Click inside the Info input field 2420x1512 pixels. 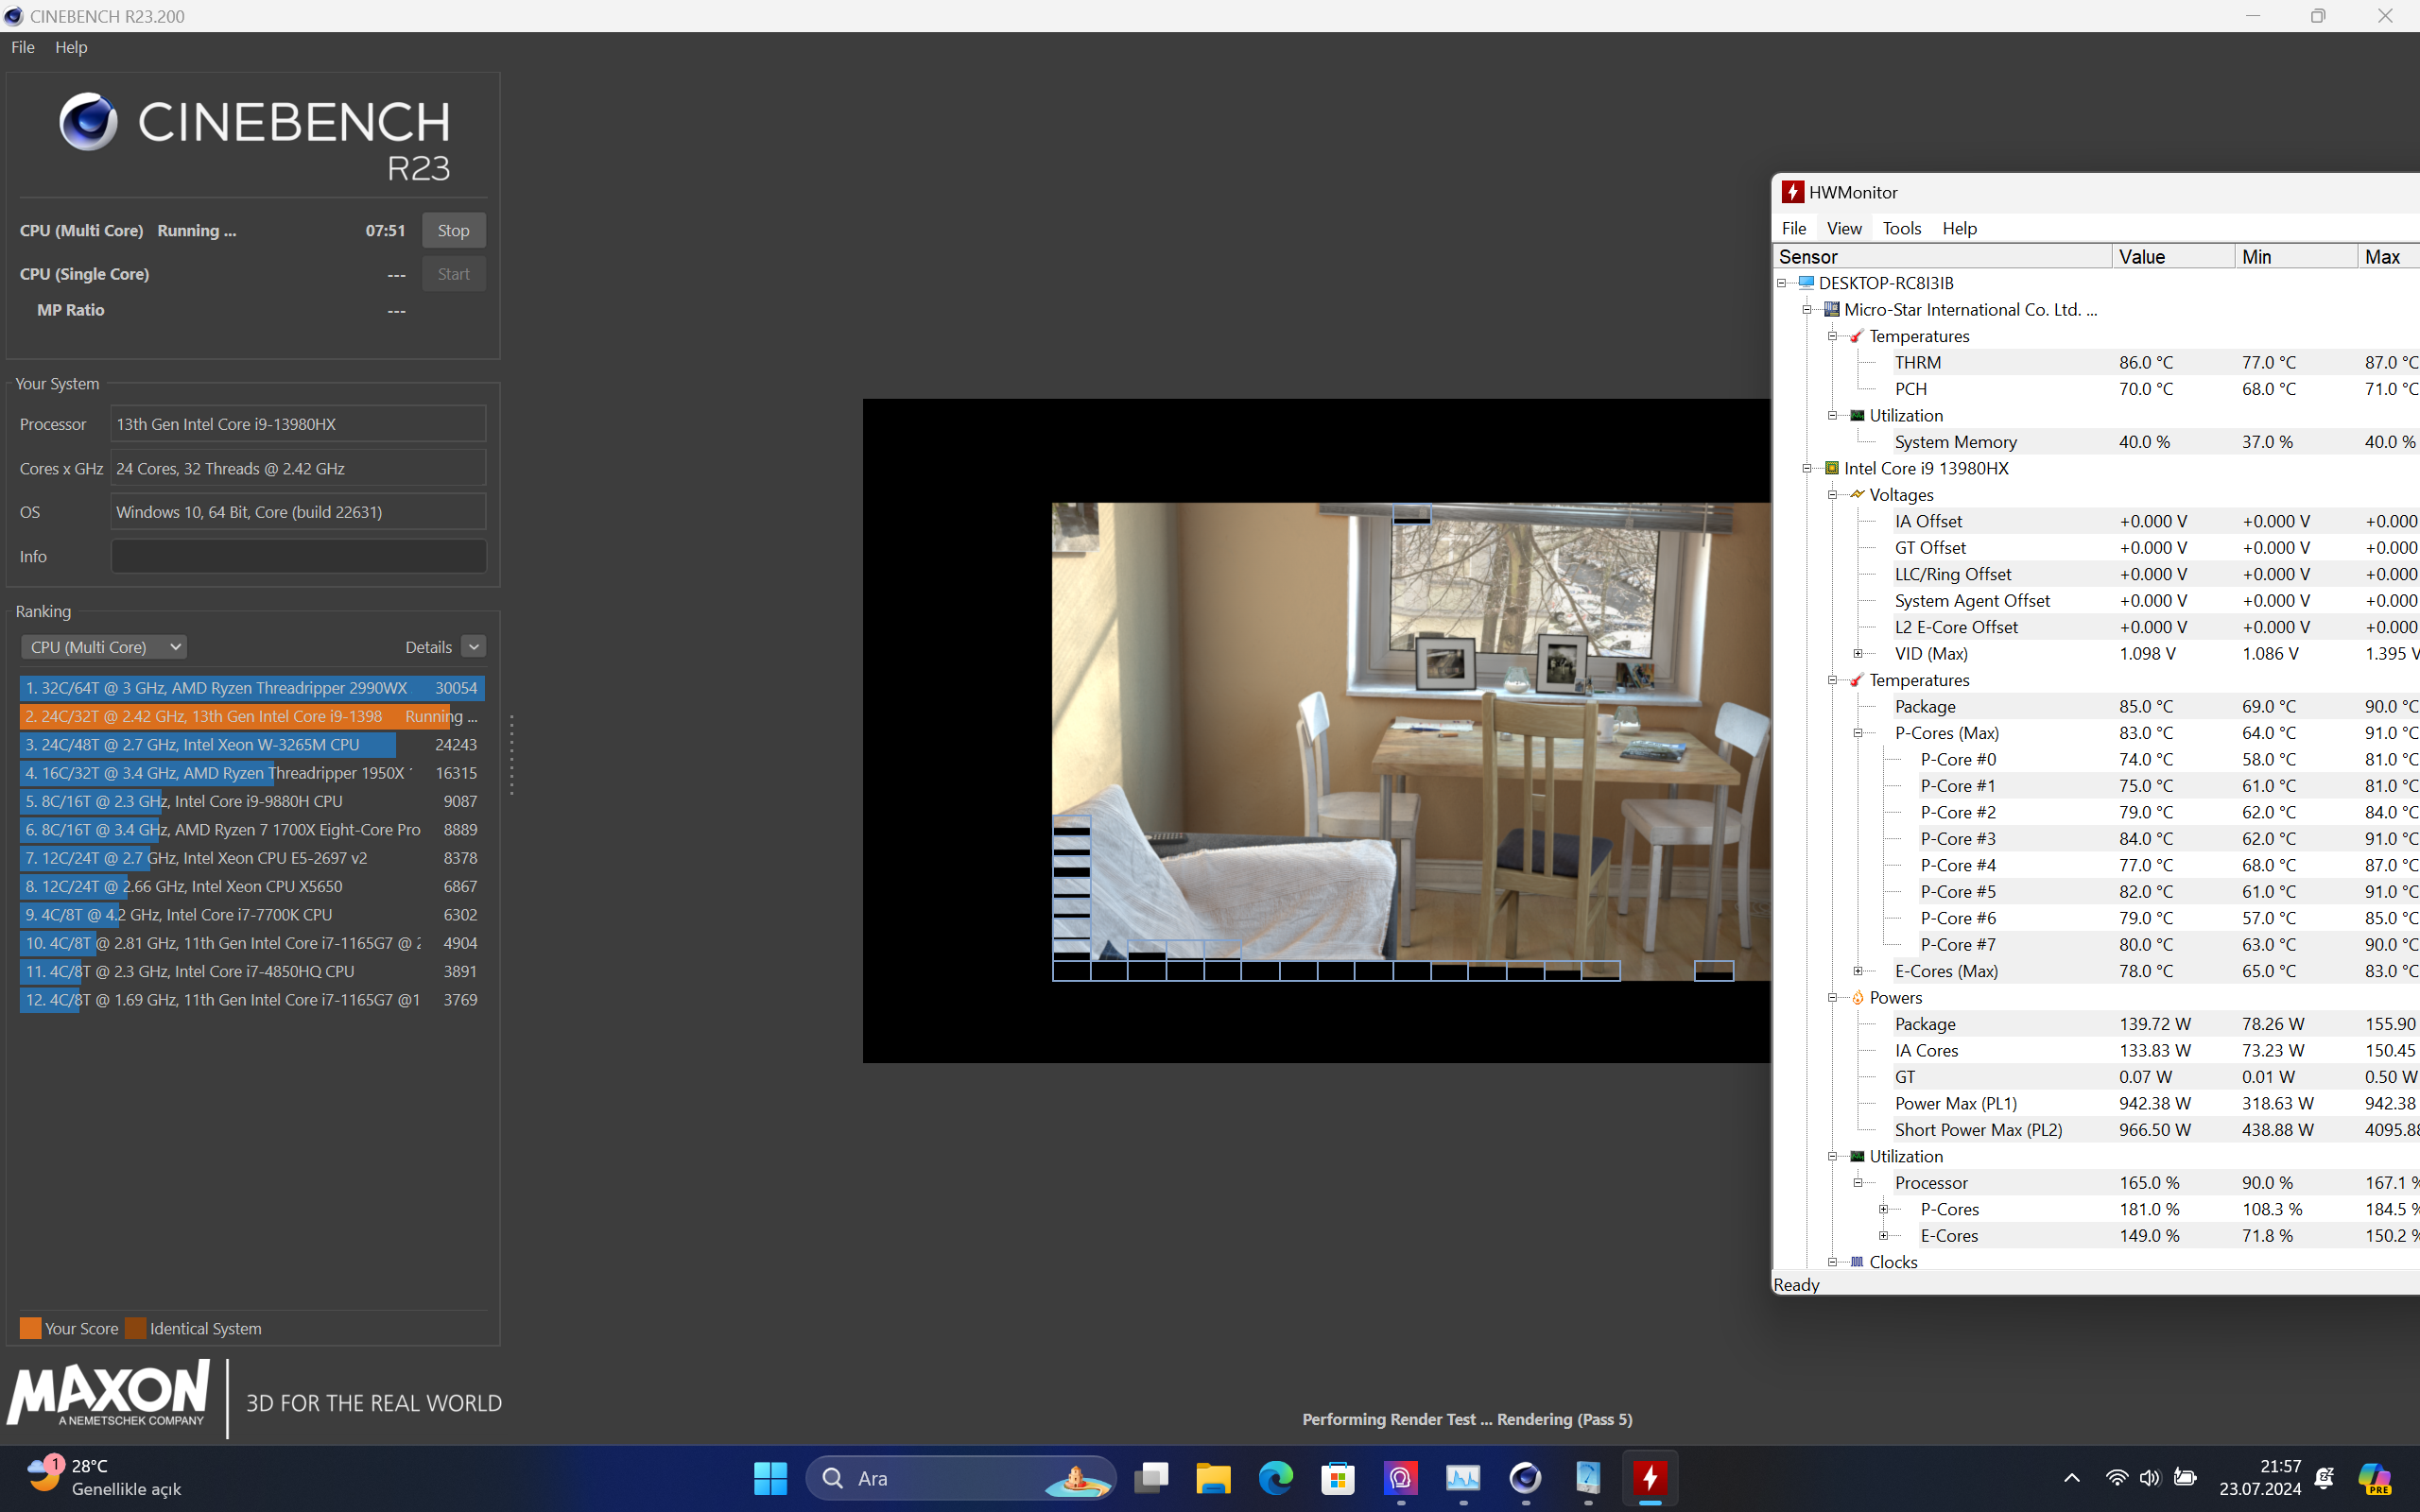click(298, 556)
